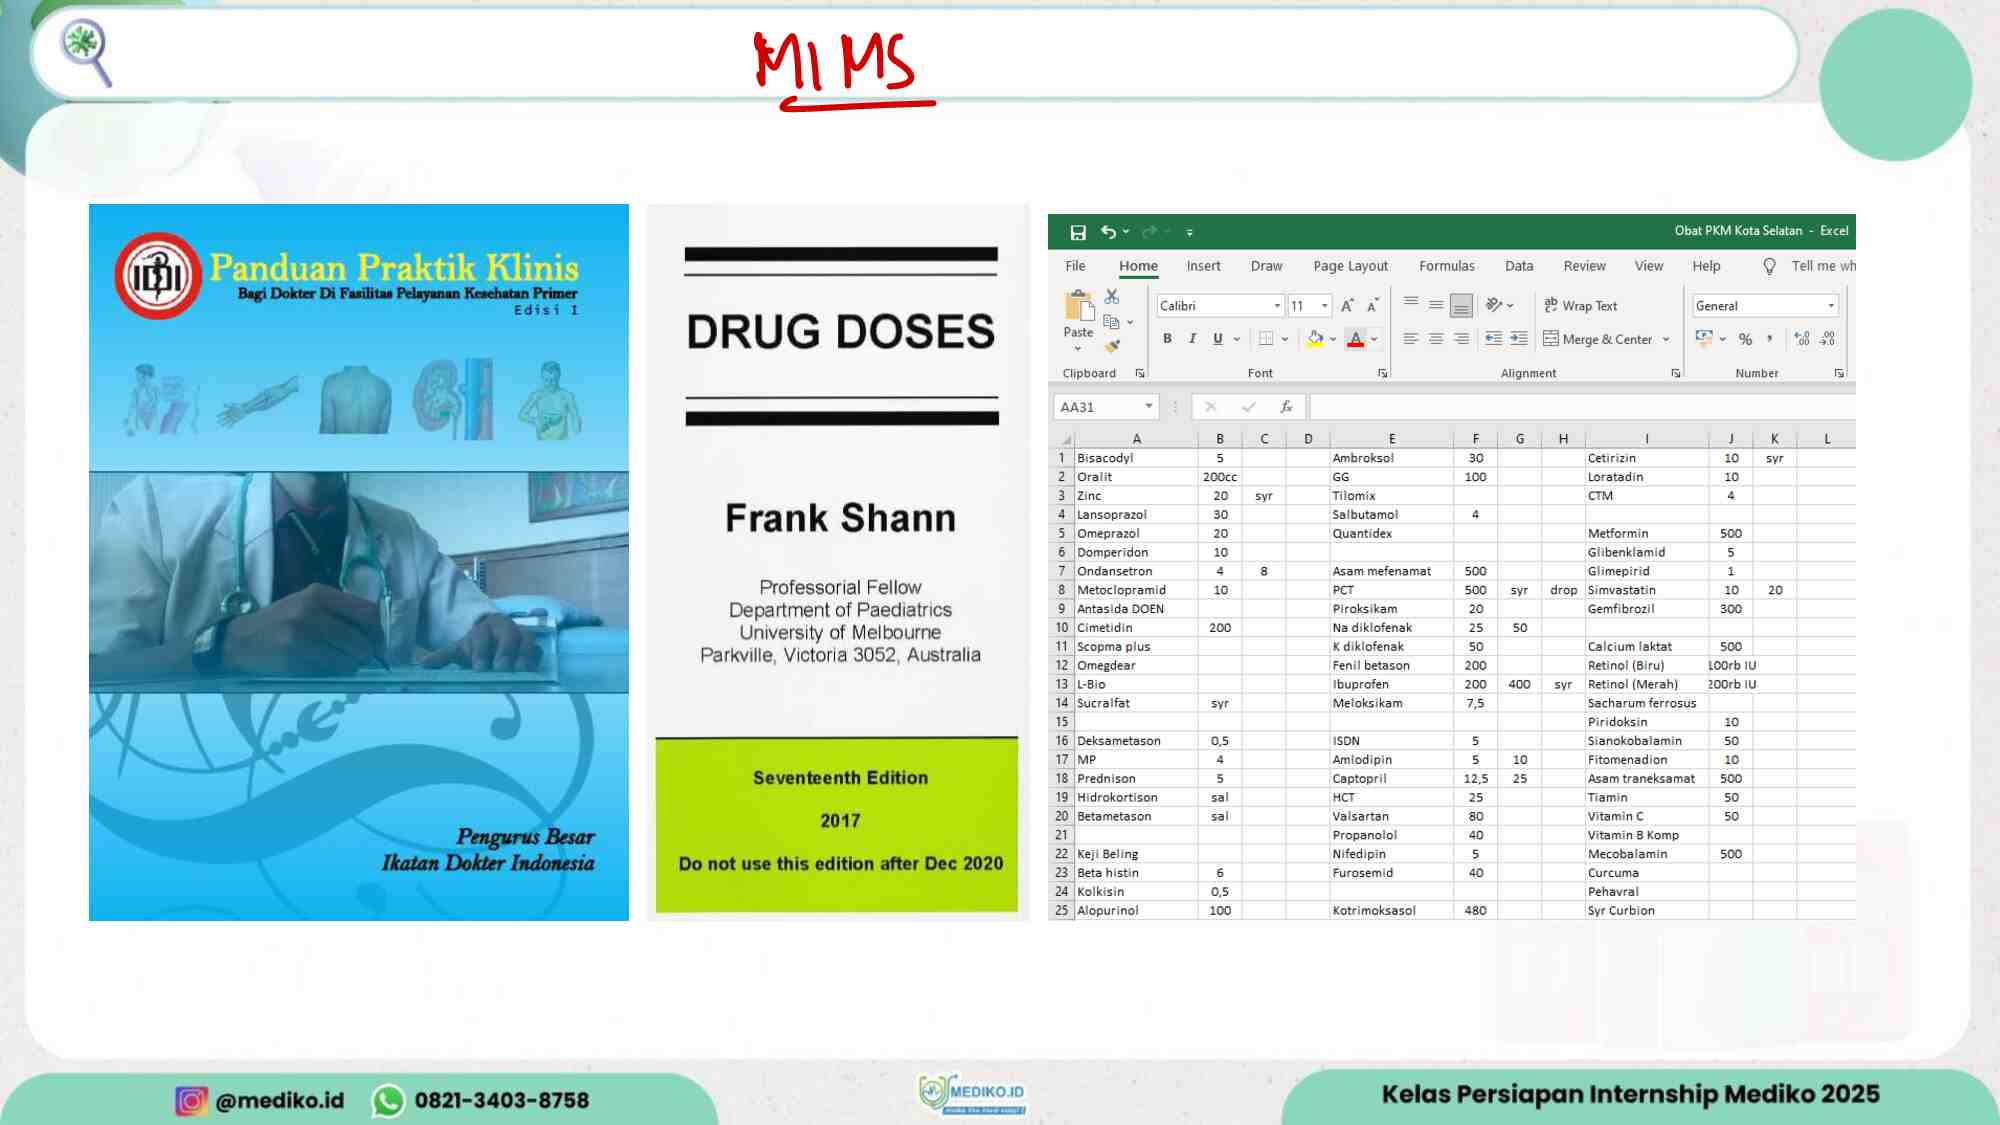Open the General number format dropdown

[x=1831, y=306]
